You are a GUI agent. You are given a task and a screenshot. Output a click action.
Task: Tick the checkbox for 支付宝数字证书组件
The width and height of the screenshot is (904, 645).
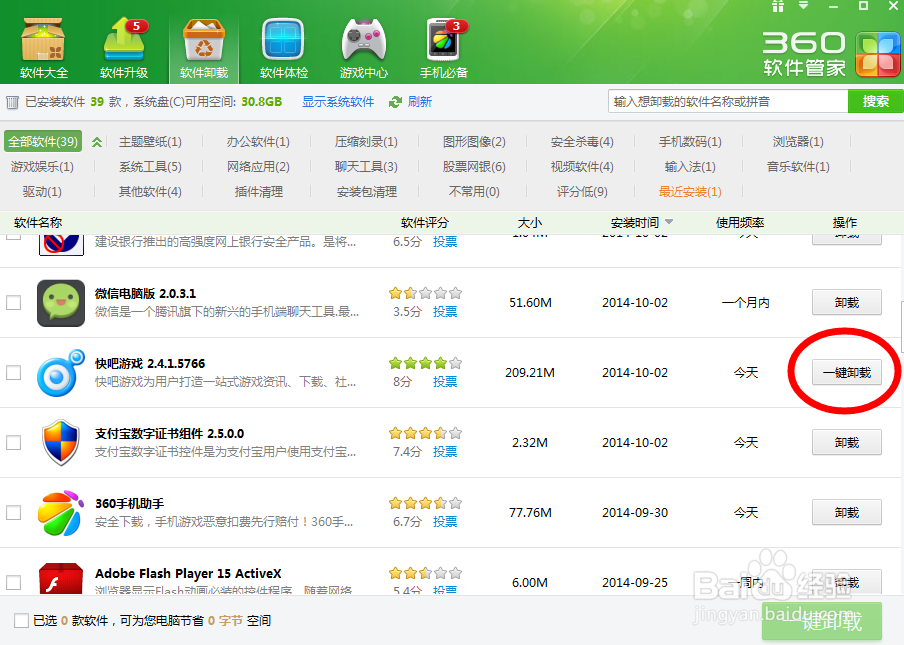(13, 442)
